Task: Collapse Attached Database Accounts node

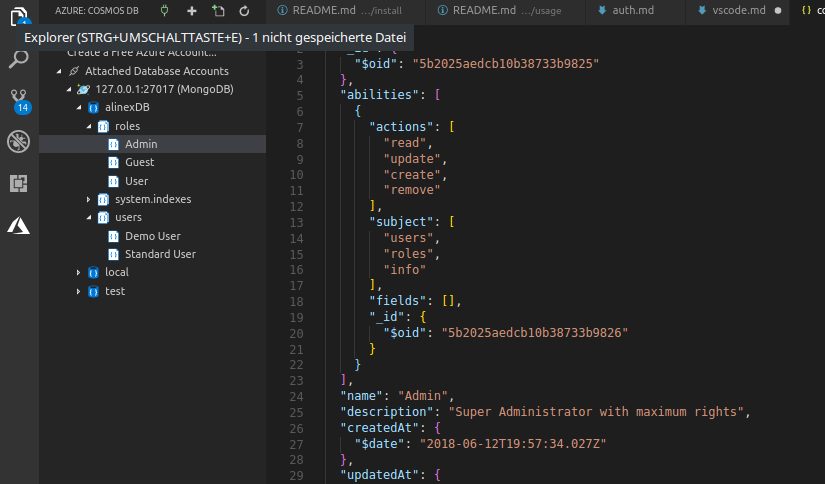Action: click(x=59, y=71)
